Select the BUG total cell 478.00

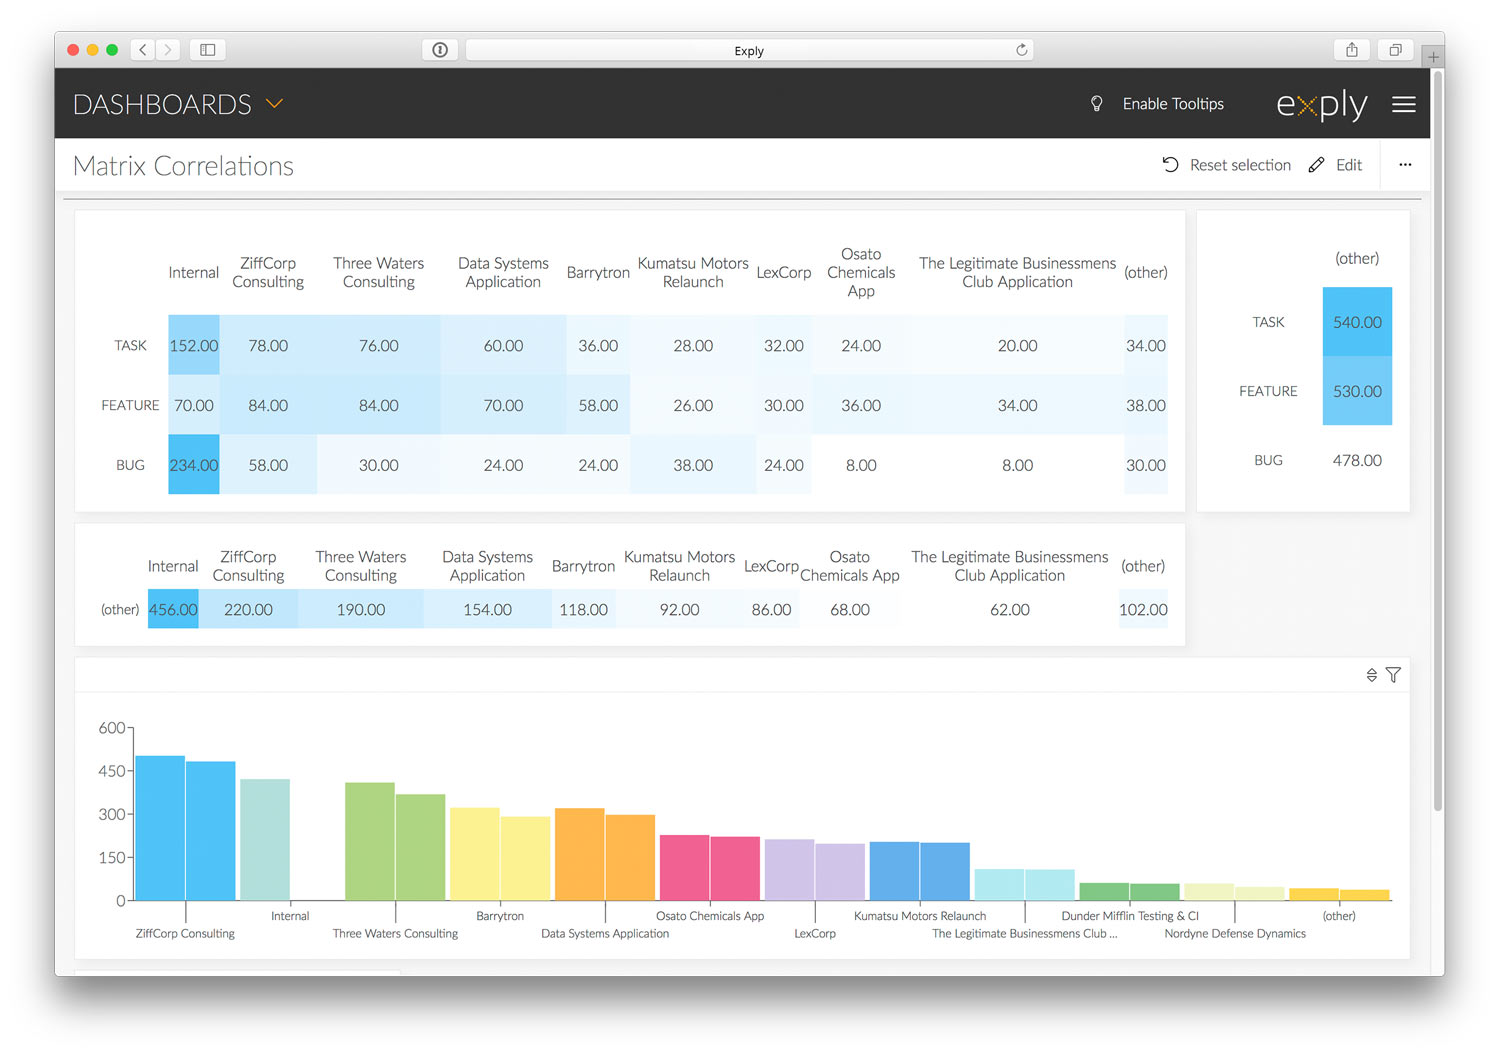(1357, 460)
